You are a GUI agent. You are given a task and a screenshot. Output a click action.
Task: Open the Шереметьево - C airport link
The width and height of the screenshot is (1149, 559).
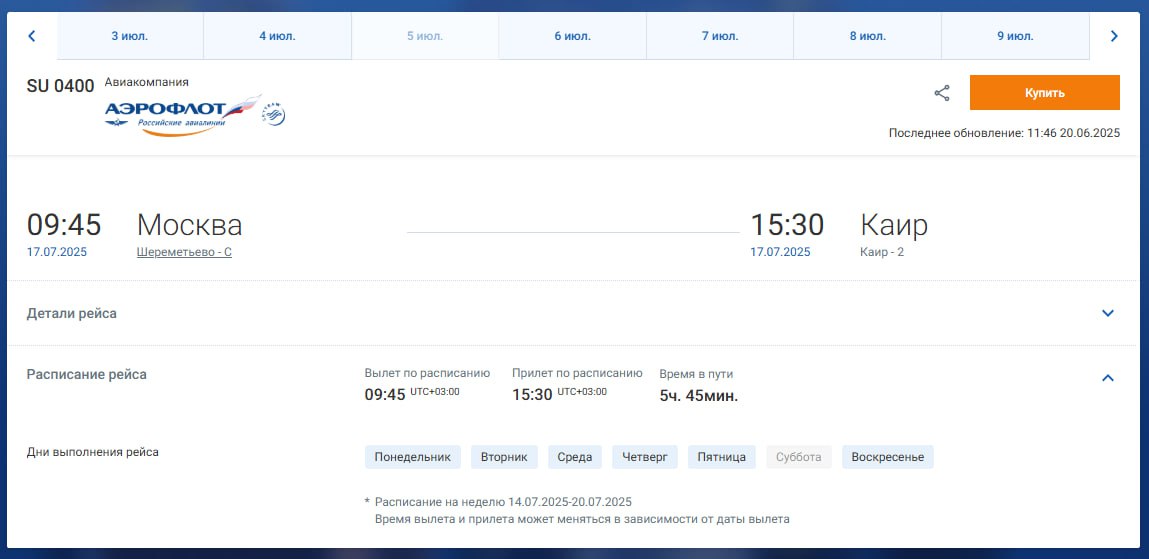pyautogui.click(x=184, y=252)
